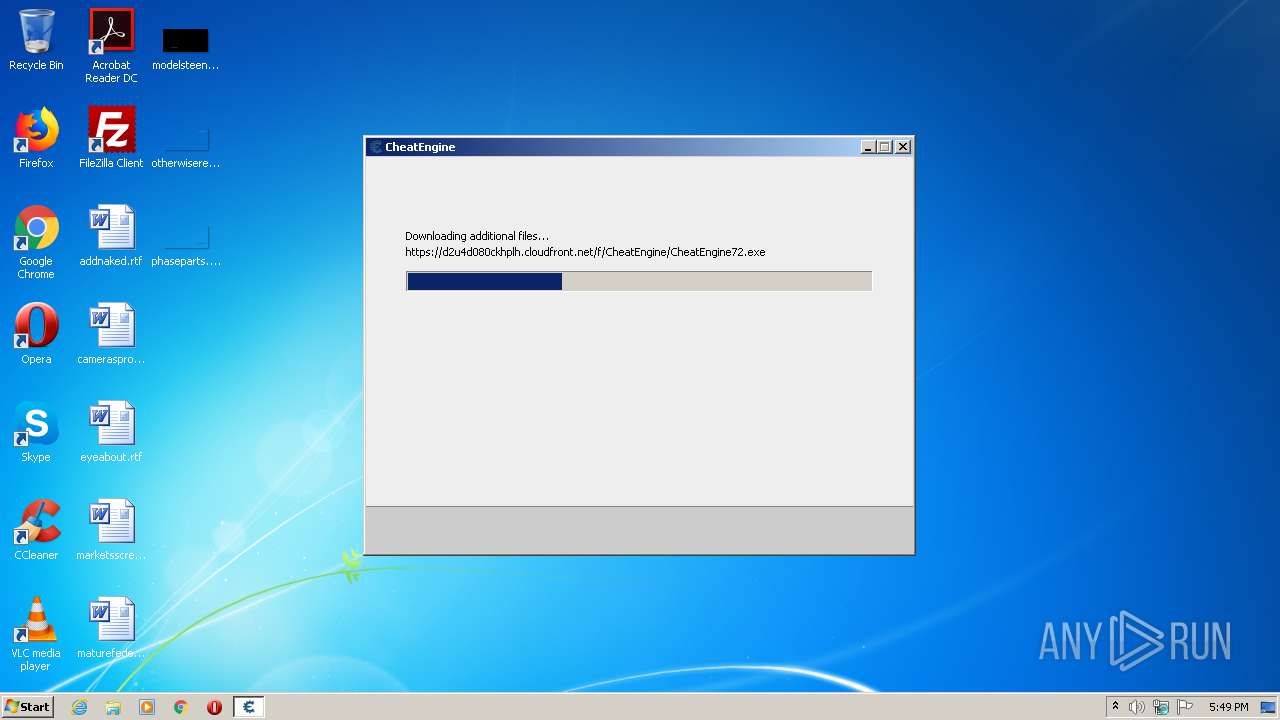Screen dimensions: 1280x720
Task: Open VLC media player shortcut
Action: coord(36,635)
